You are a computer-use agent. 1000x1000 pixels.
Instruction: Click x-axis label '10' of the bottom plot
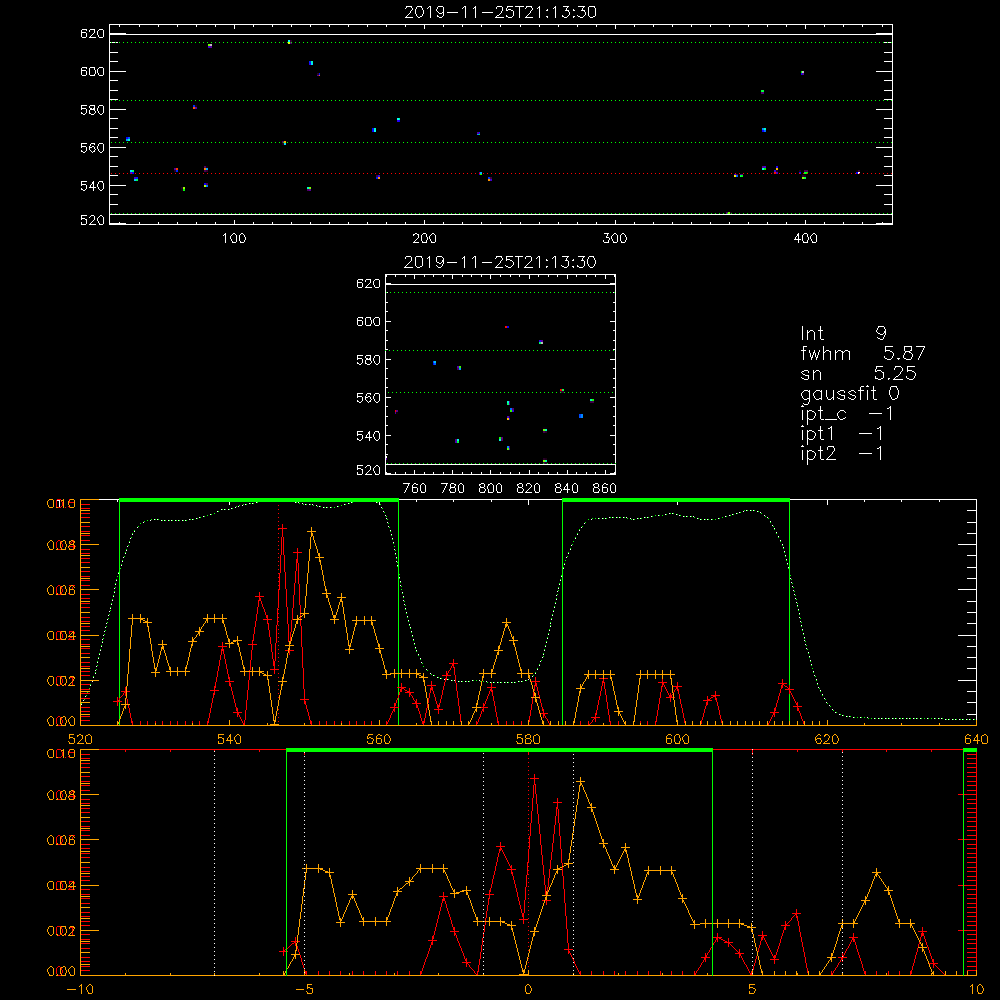(976, 989)
